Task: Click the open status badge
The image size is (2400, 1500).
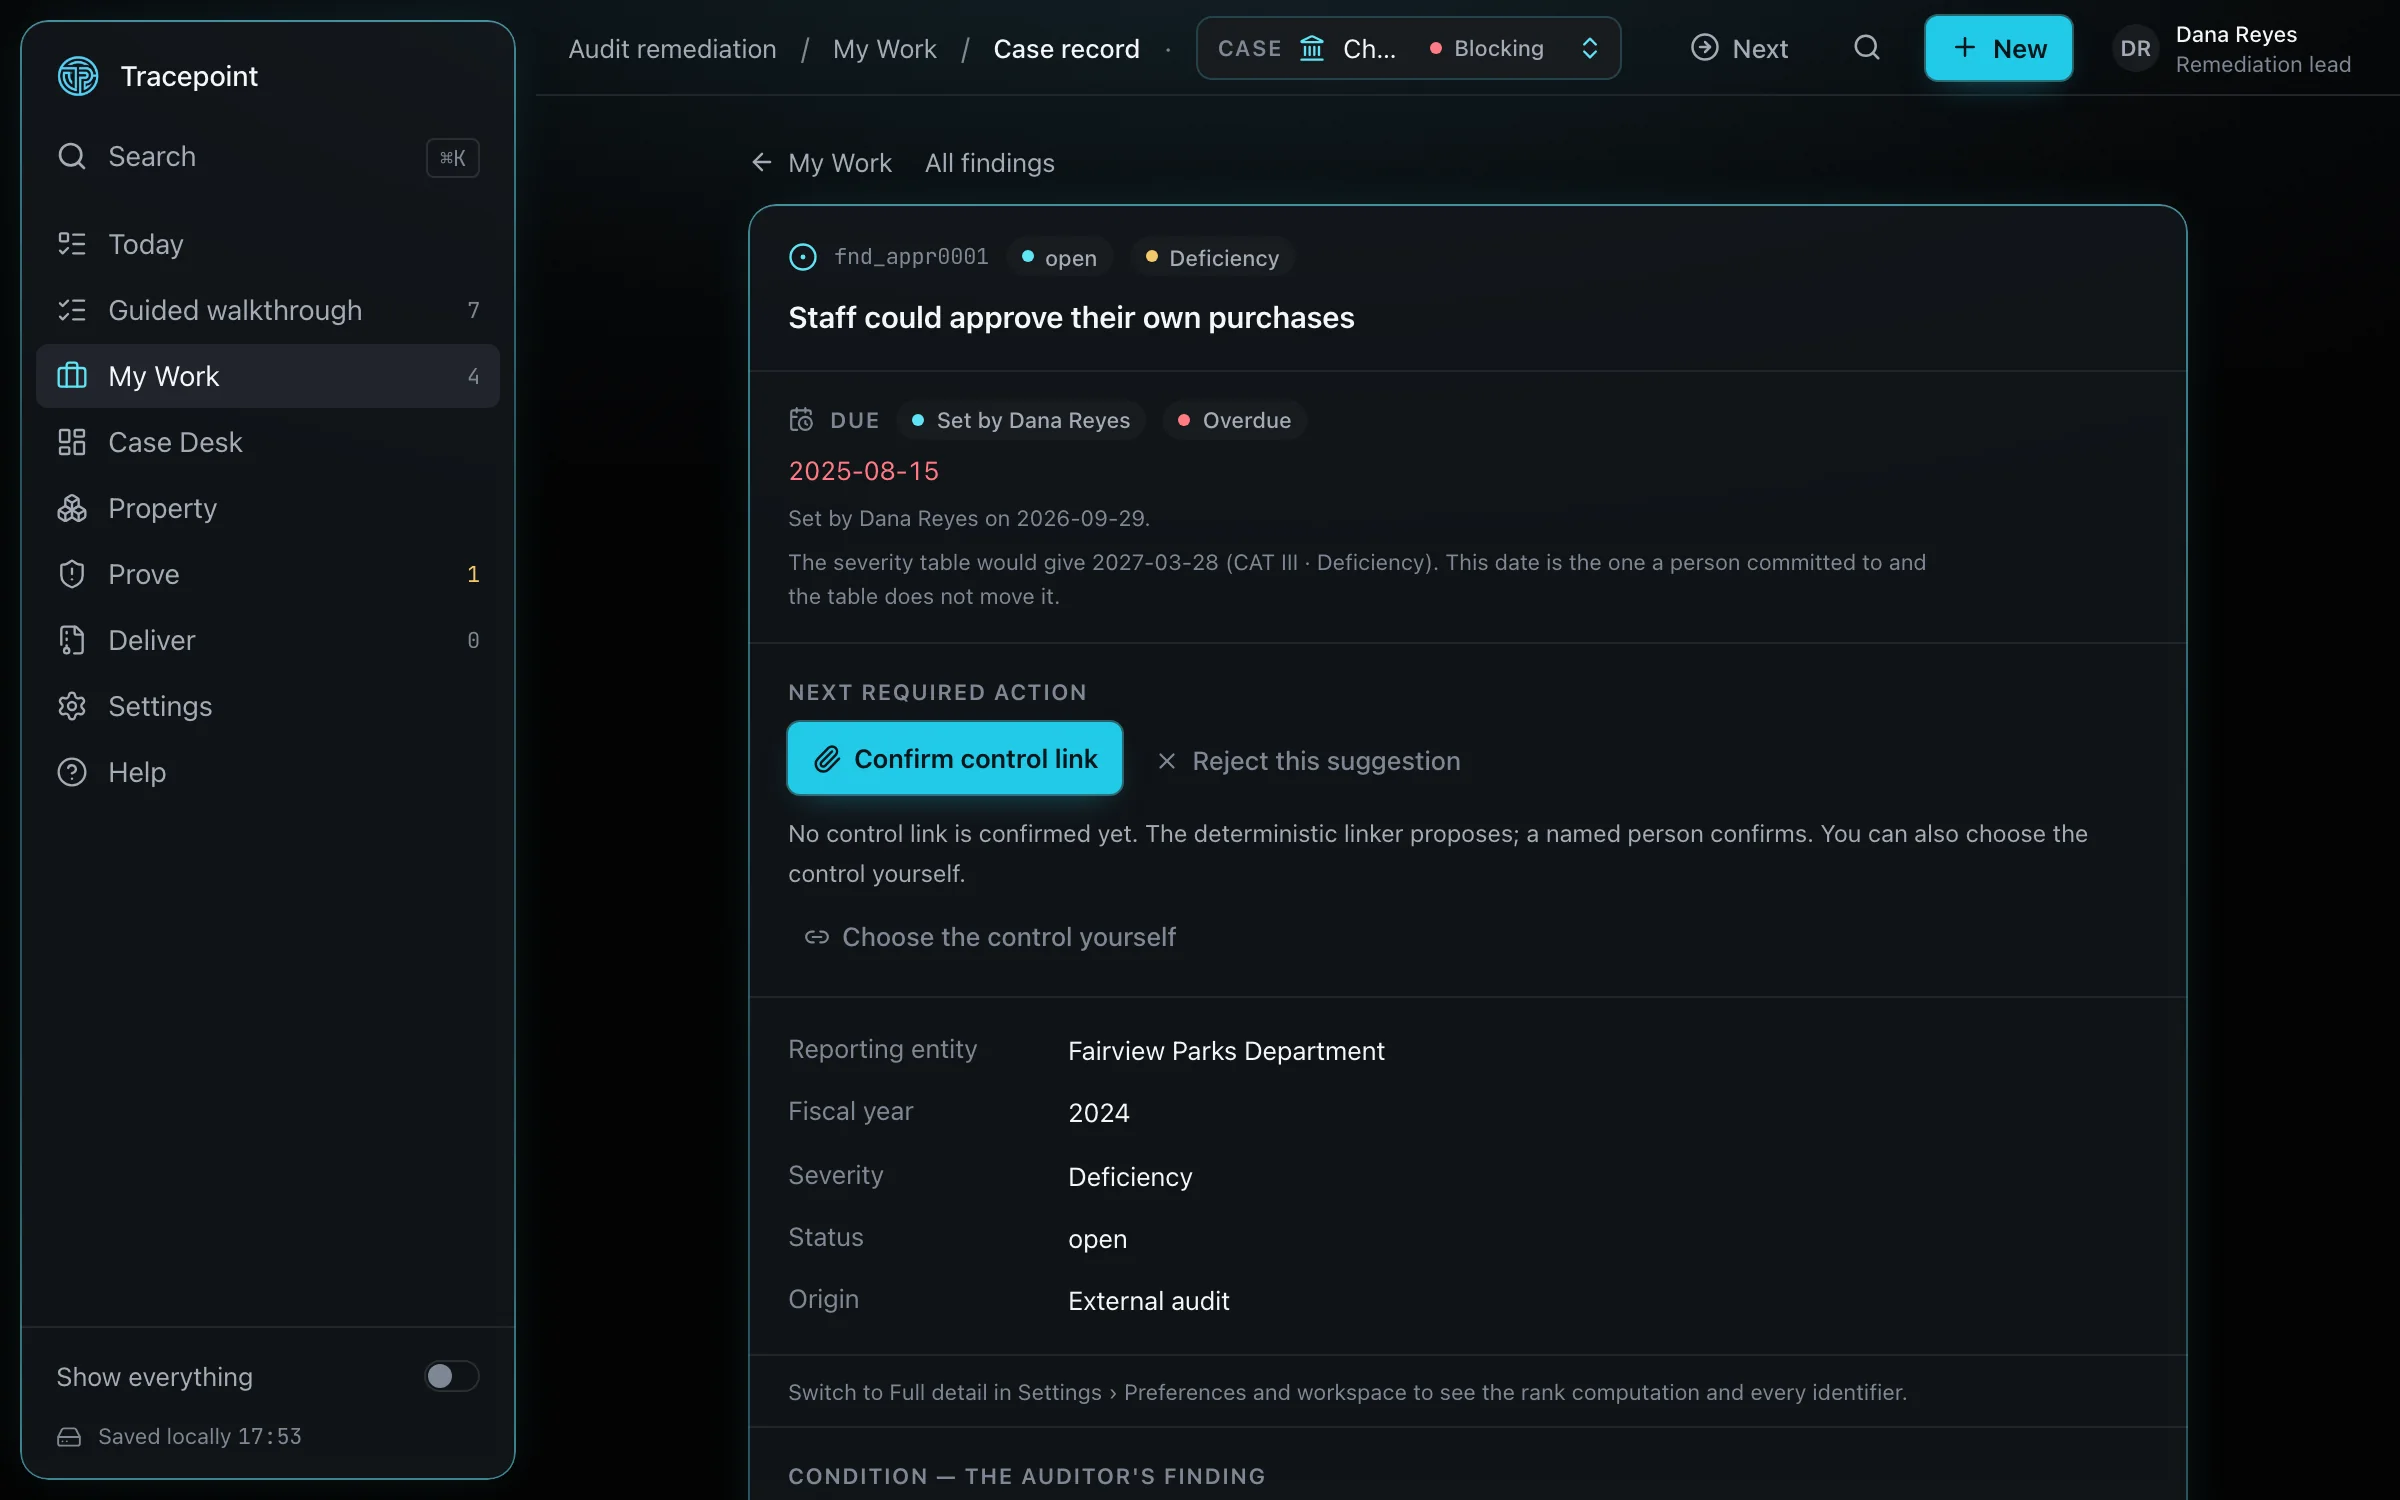Action: (x=1059, y=257)
